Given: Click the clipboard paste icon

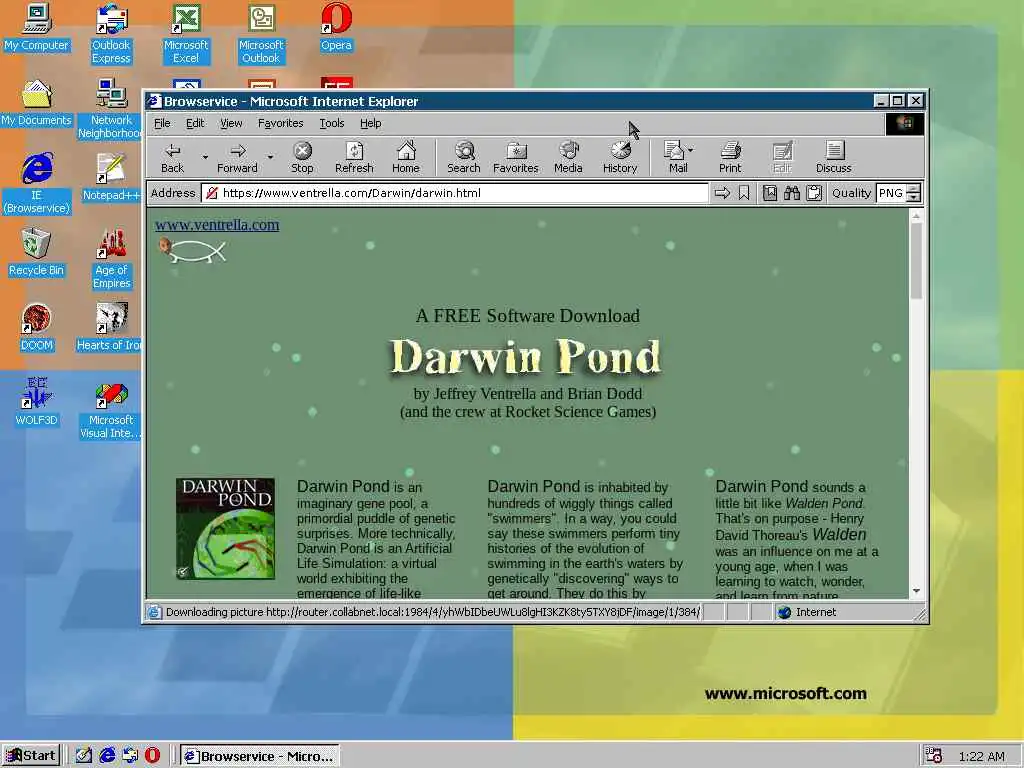Looking at the screenshot, I should pyautogui.click(x=814, y=193).
